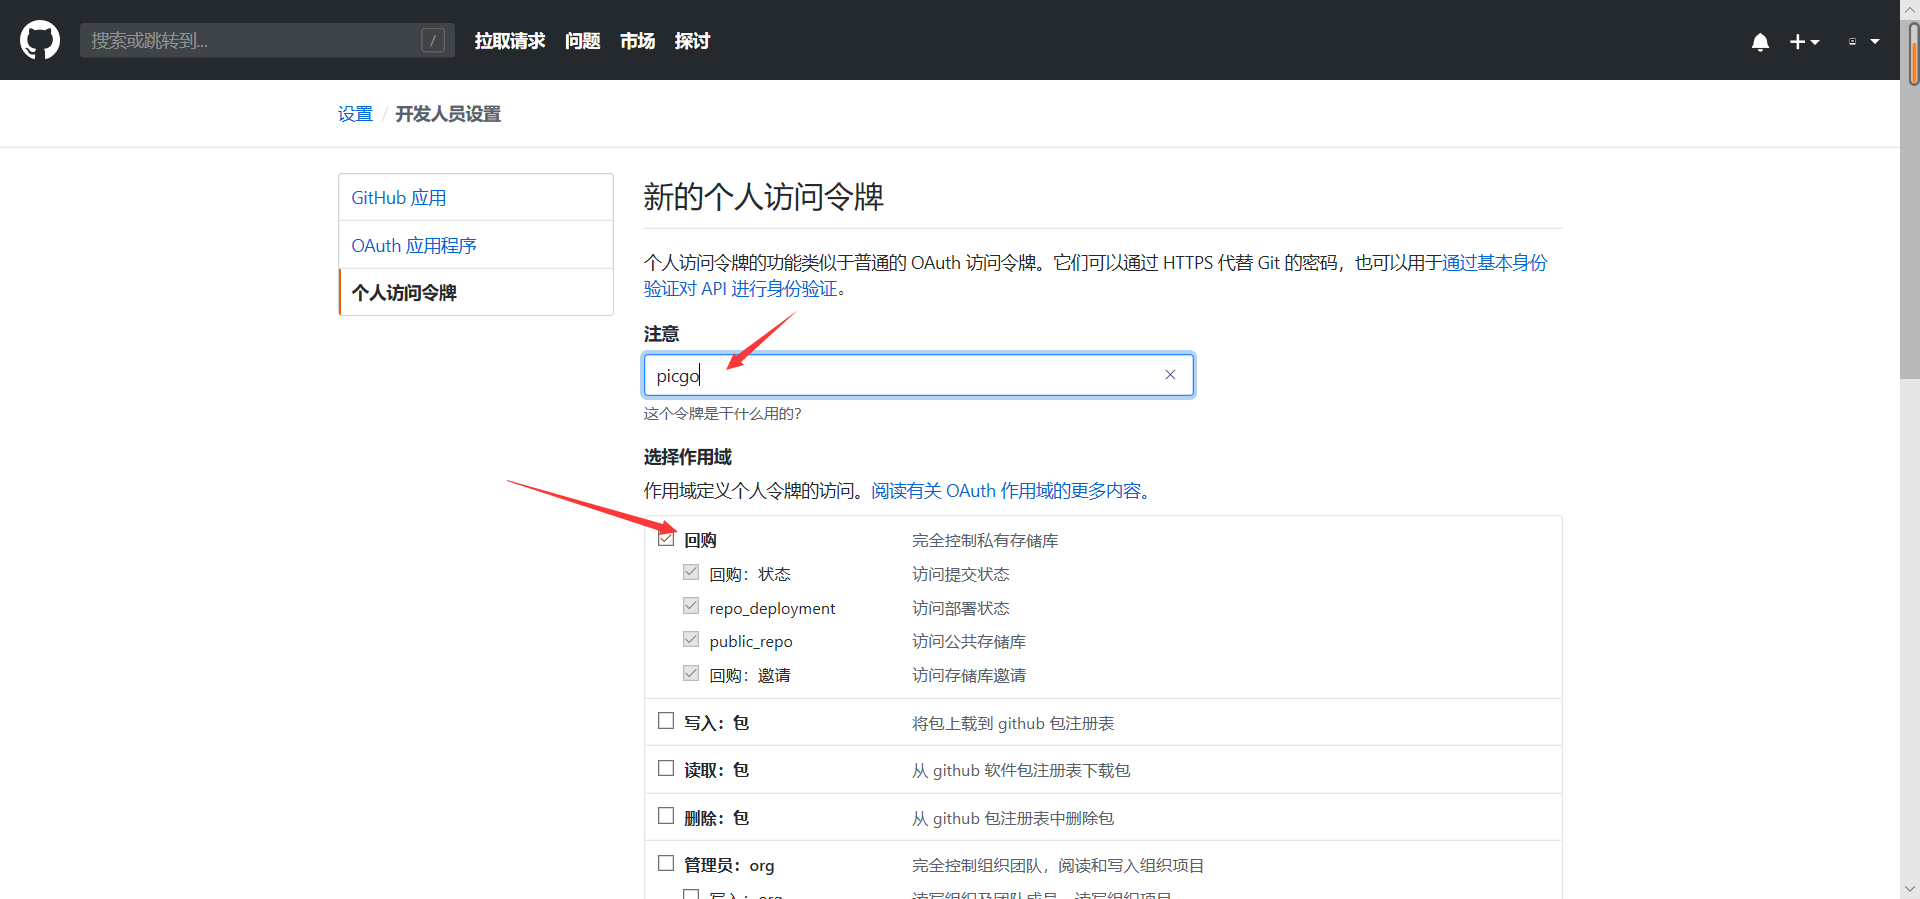Click the 这个令牌是干什么用的 hint text

tap(722, 414)
